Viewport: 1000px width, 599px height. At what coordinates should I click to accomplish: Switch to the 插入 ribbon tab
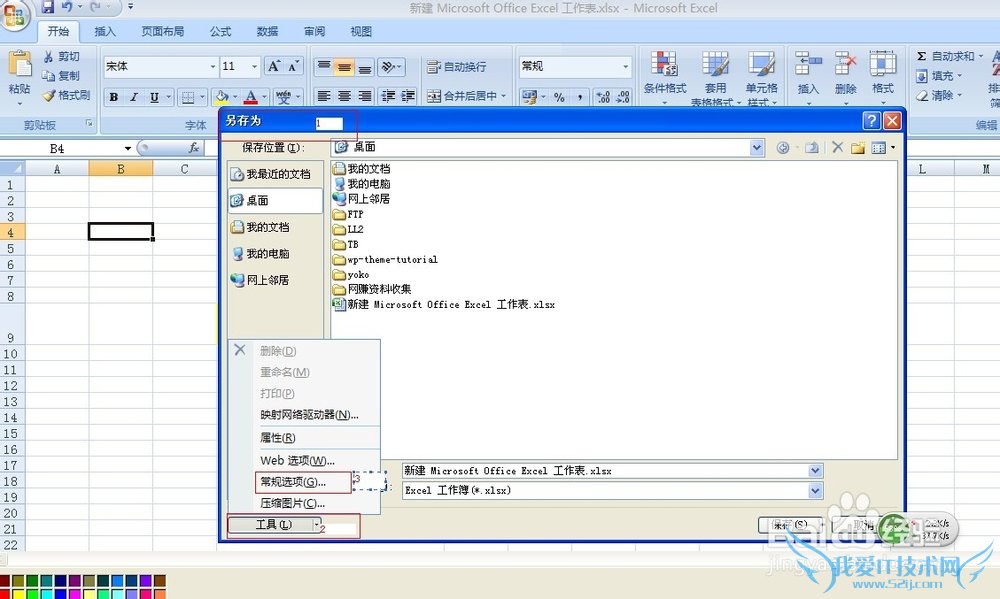pos(105,31)
